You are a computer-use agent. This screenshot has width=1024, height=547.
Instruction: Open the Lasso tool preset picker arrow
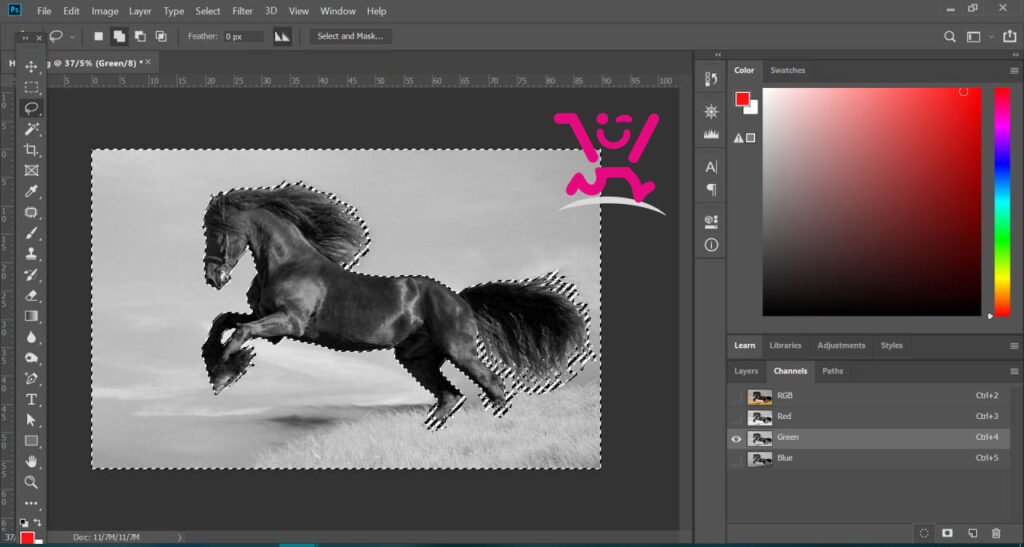(72, 37)
